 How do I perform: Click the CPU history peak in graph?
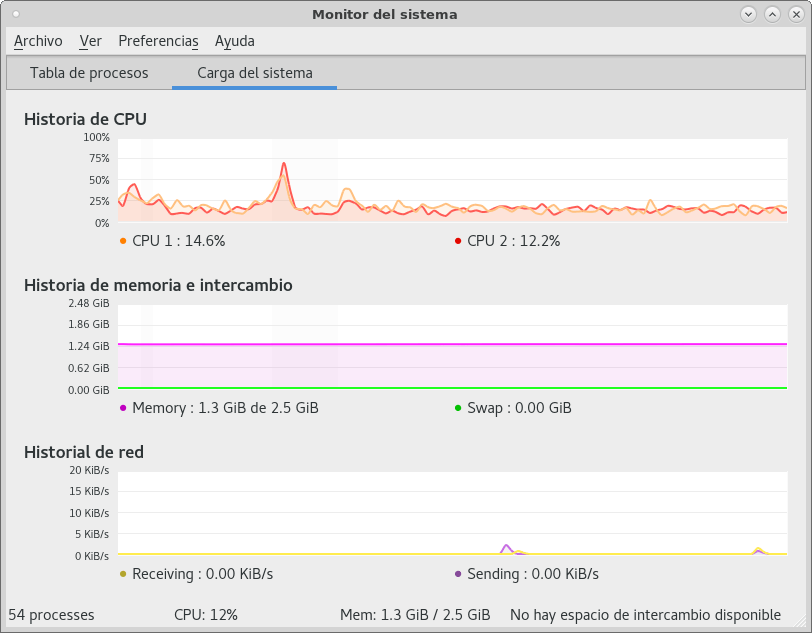tap(284, 165)
